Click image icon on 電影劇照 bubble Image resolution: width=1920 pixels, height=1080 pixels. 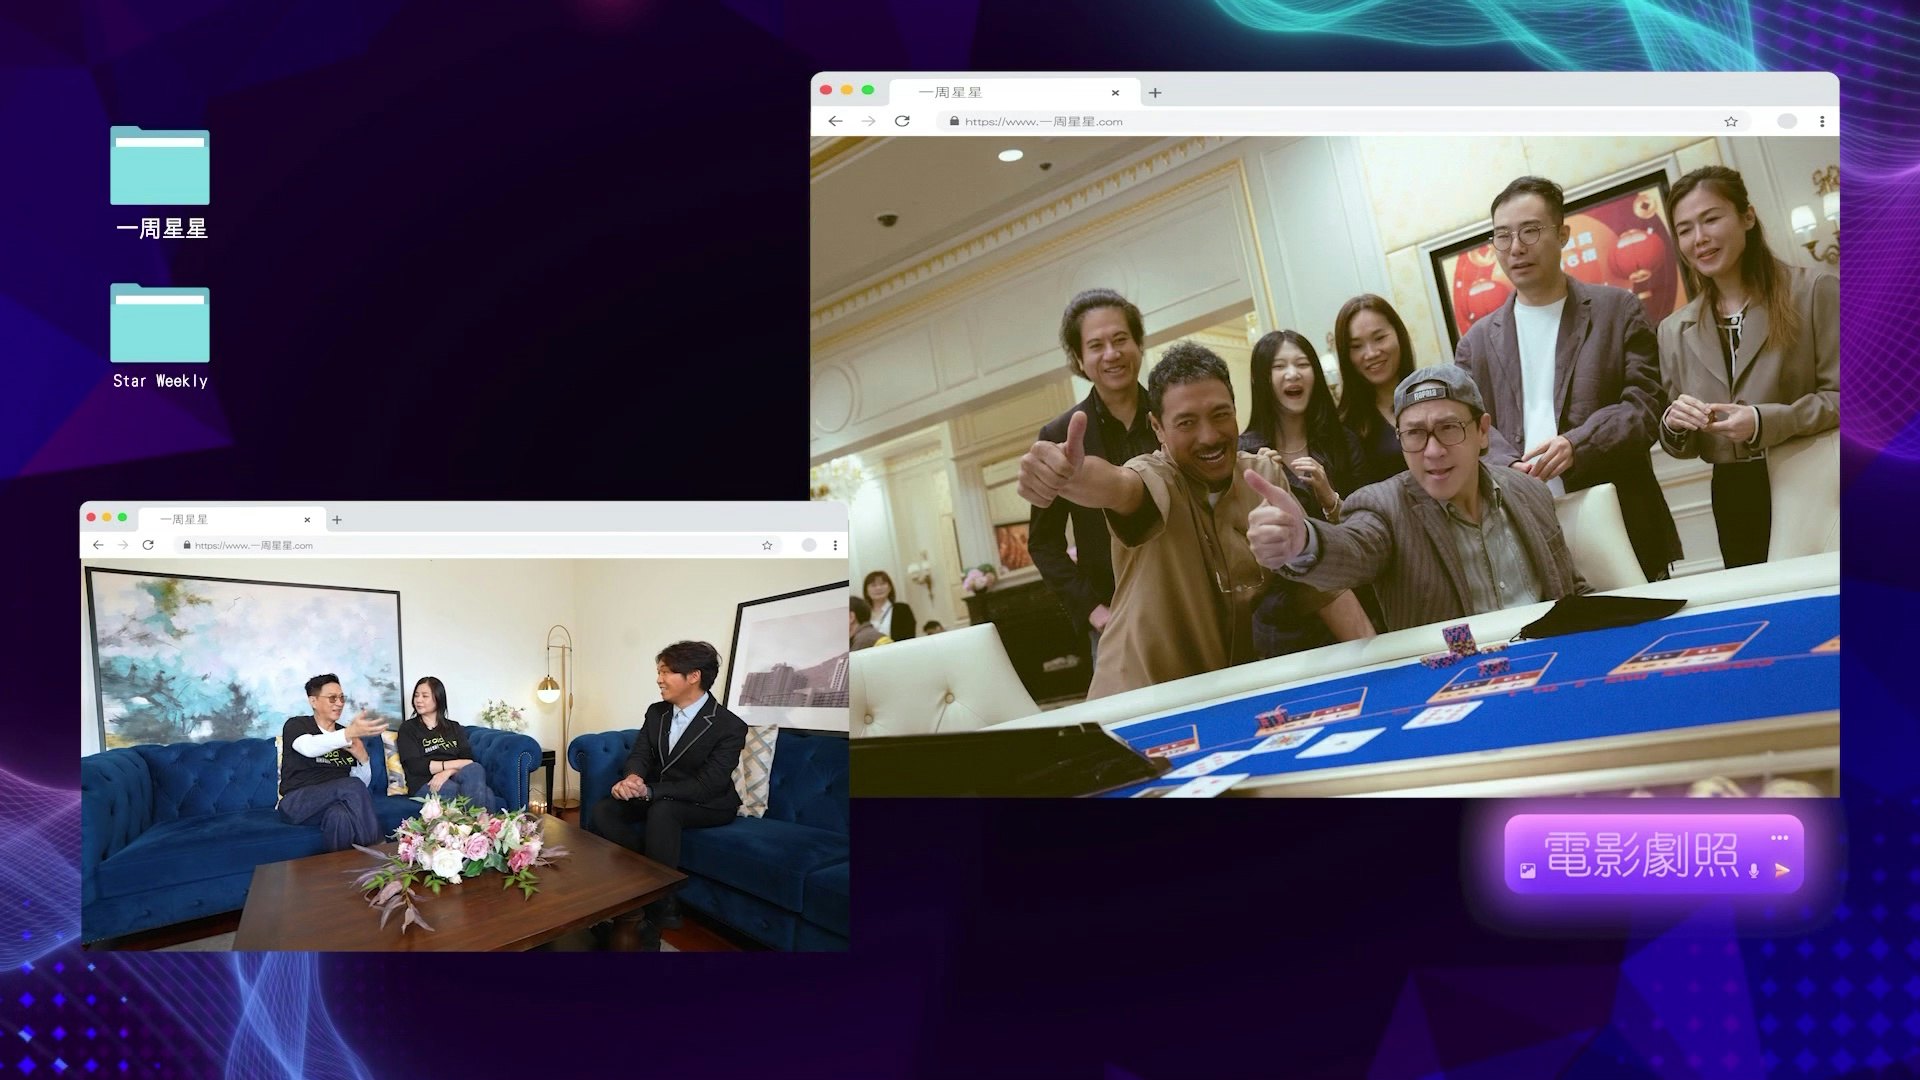[x=1528, y=871]
